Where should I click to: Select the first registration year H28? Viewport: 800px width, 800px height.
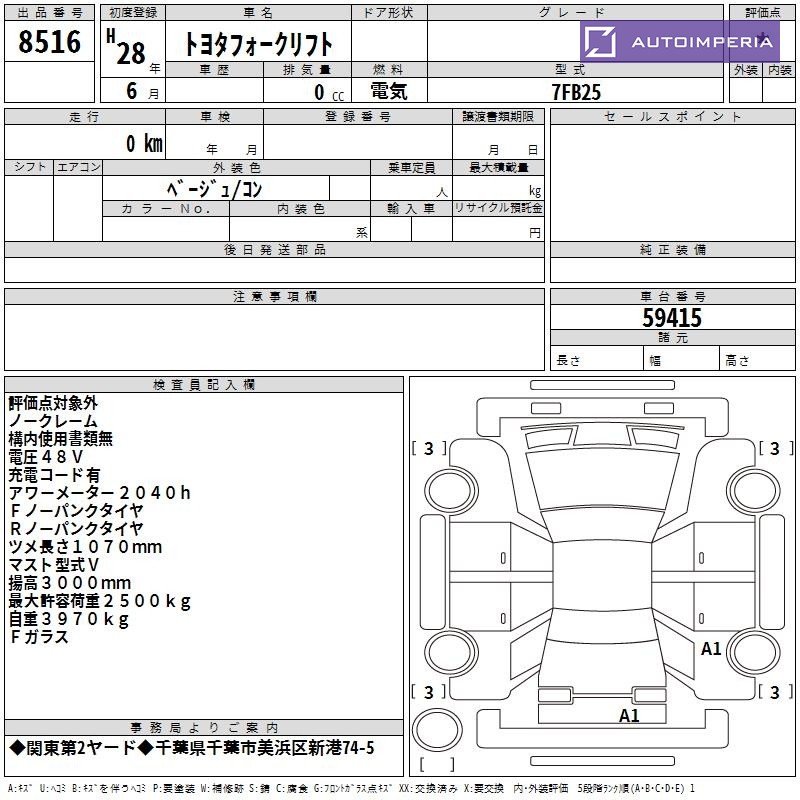tap(126, 47)
